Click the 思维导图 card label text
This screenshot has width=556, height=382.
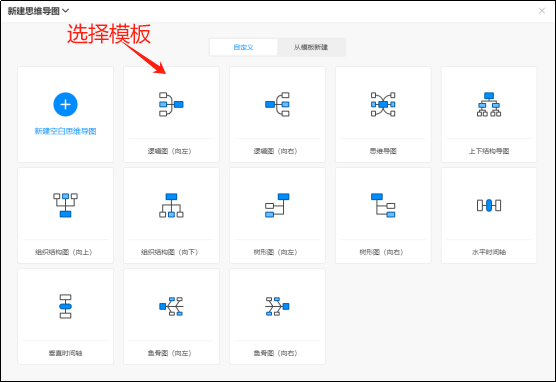383,151
